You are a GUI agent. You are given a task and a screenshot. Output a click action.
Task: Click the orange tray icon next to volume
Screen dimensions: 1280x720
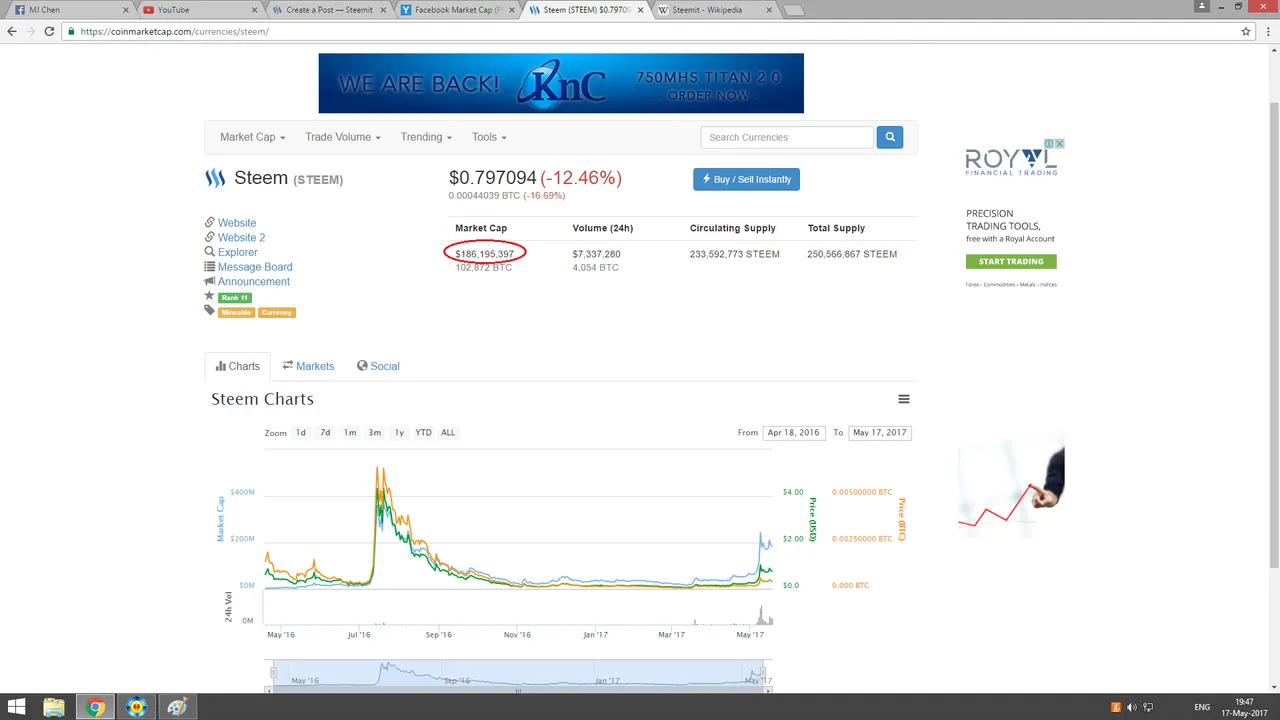[x=1116, y=707]
